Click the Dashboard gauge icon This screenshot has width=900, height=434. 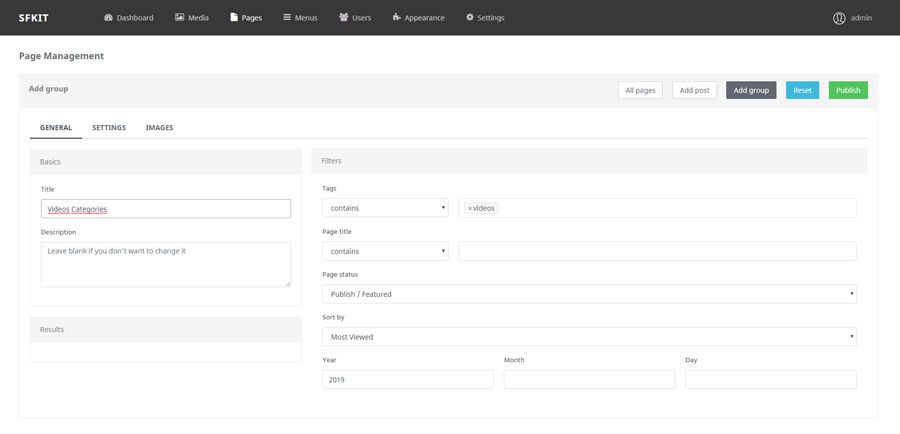[108, 18]
